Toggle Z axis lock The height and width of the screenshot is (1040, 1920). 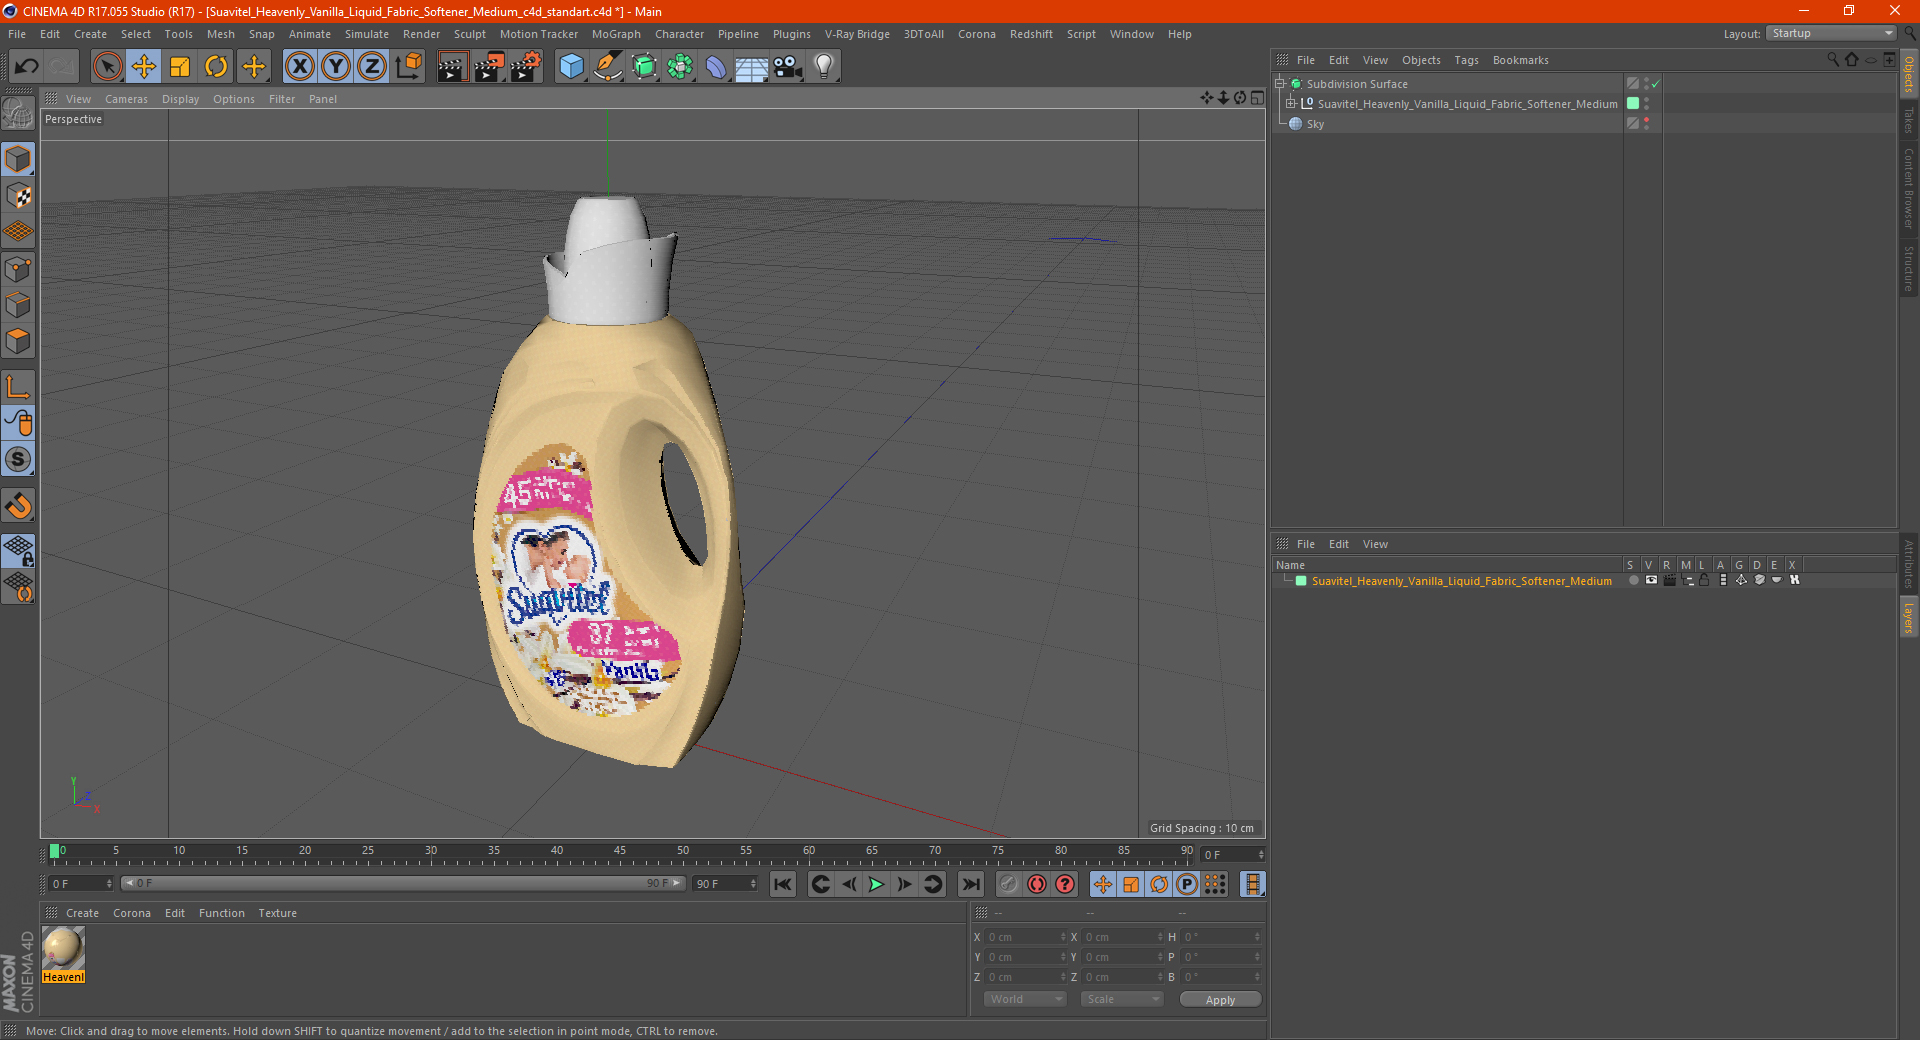372,67
